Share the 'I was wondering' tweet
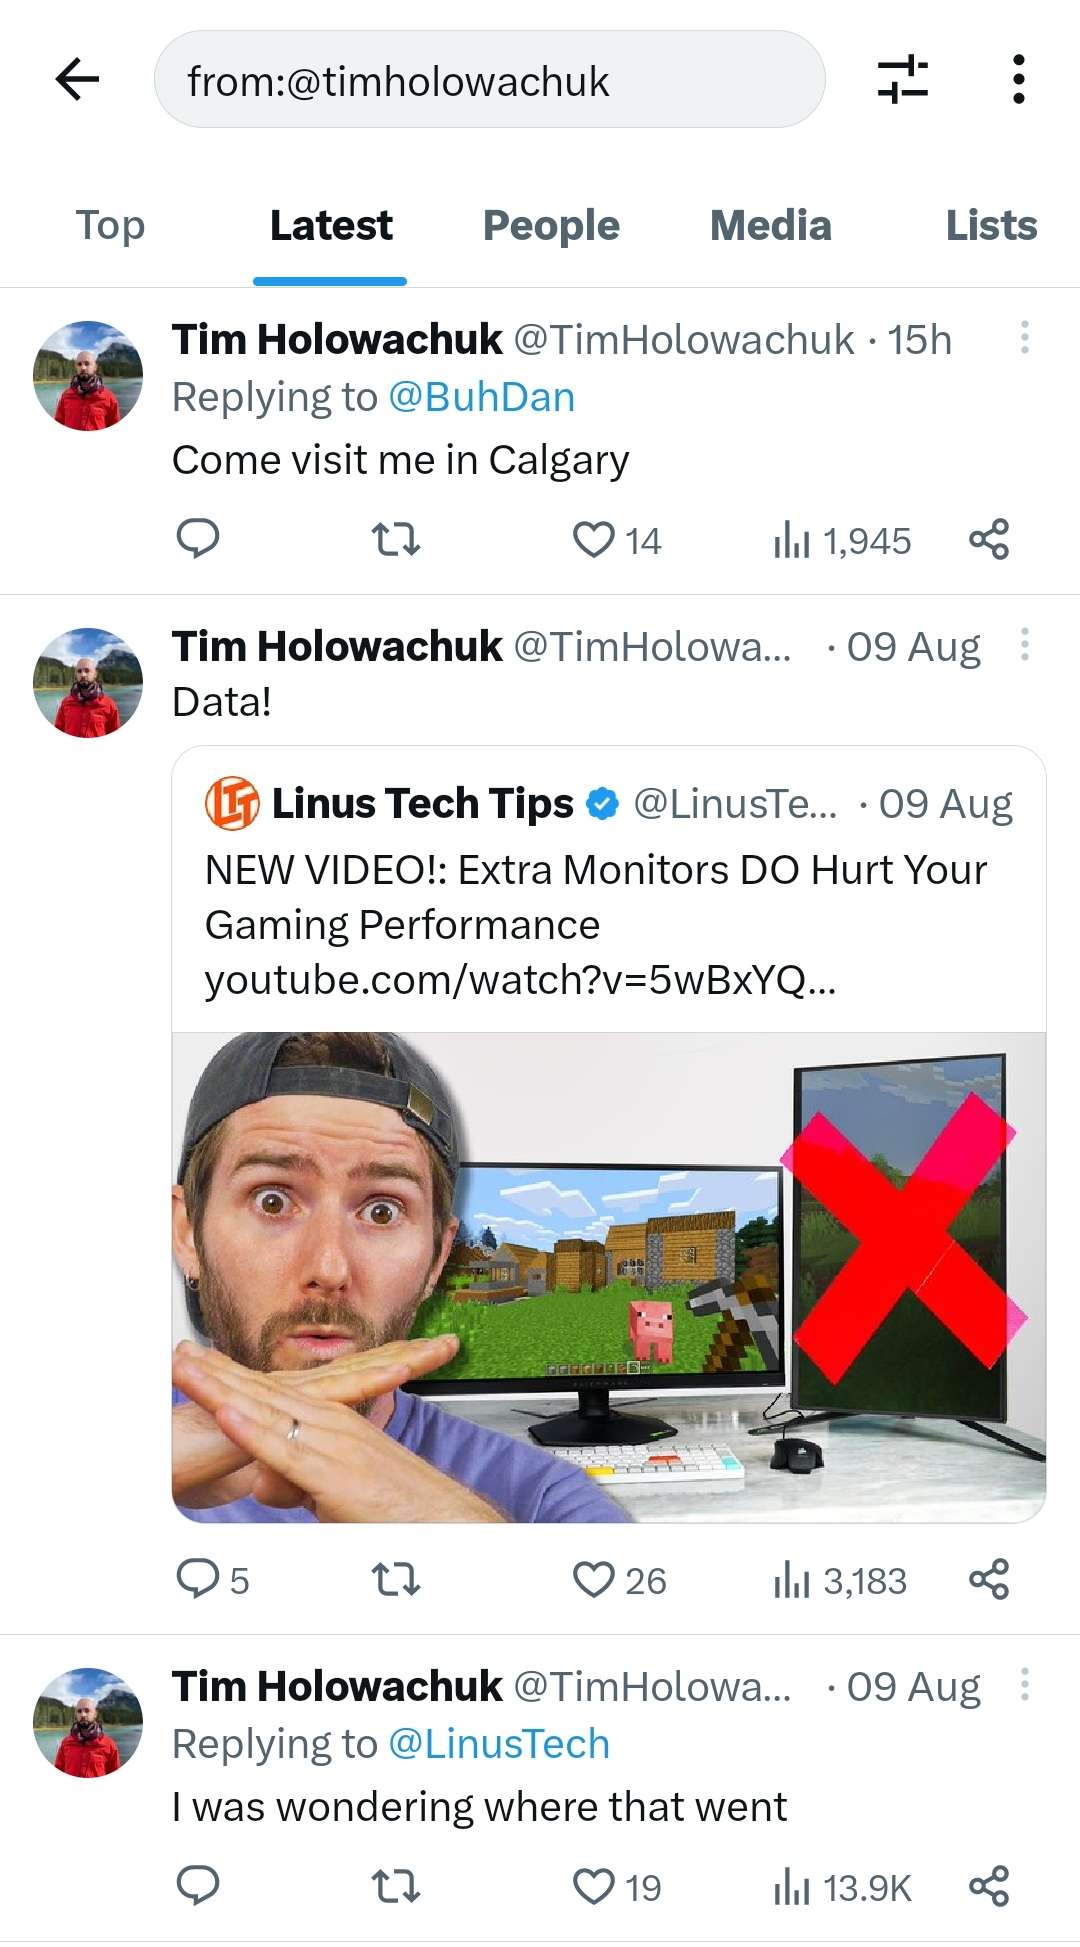Screen dimensions: 1080x1947 pyautogui.click(x=989, y=1886)
